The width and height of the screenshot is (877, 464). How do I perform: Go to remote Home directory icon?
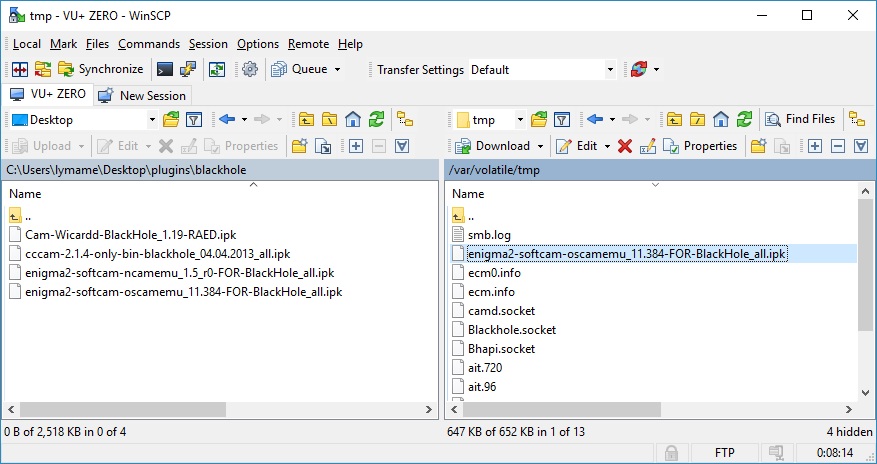[x=721, y=119]
